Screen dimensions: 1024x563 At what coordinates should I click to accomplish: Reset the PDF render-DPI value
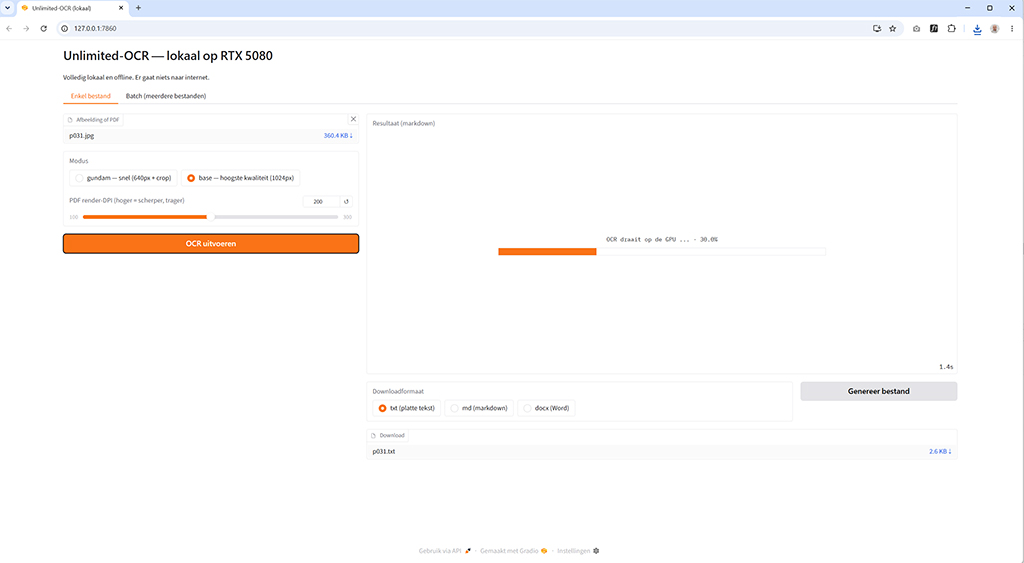tap(346, 201)
